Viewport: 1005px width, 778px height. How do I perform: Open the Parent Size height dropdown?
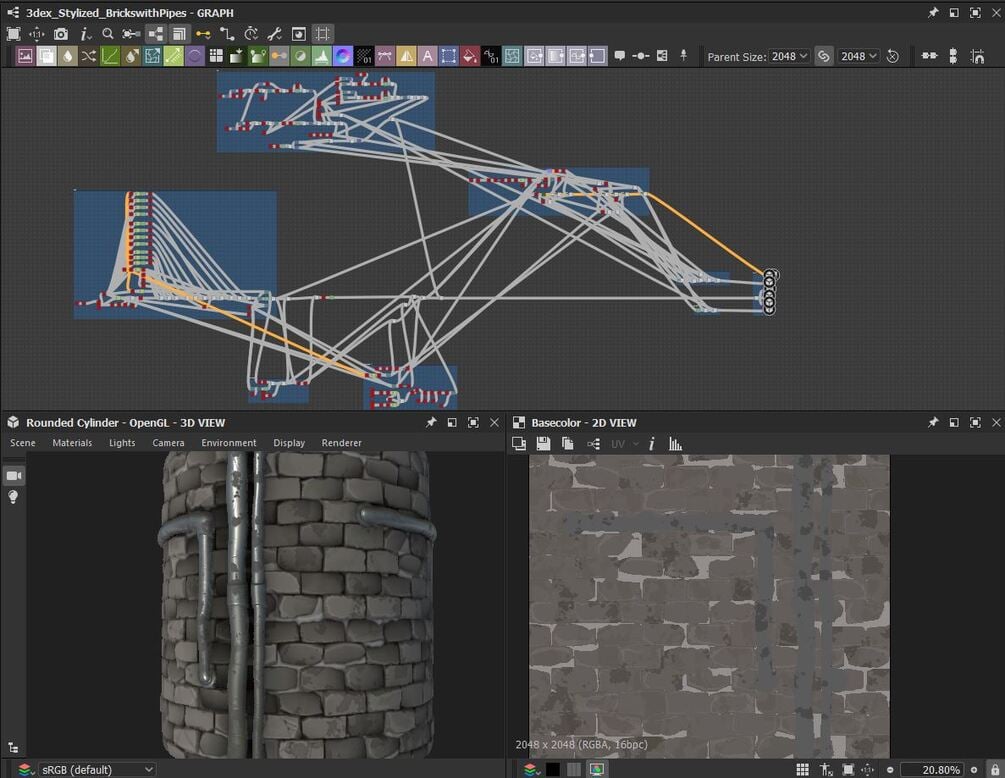point(859,56)
